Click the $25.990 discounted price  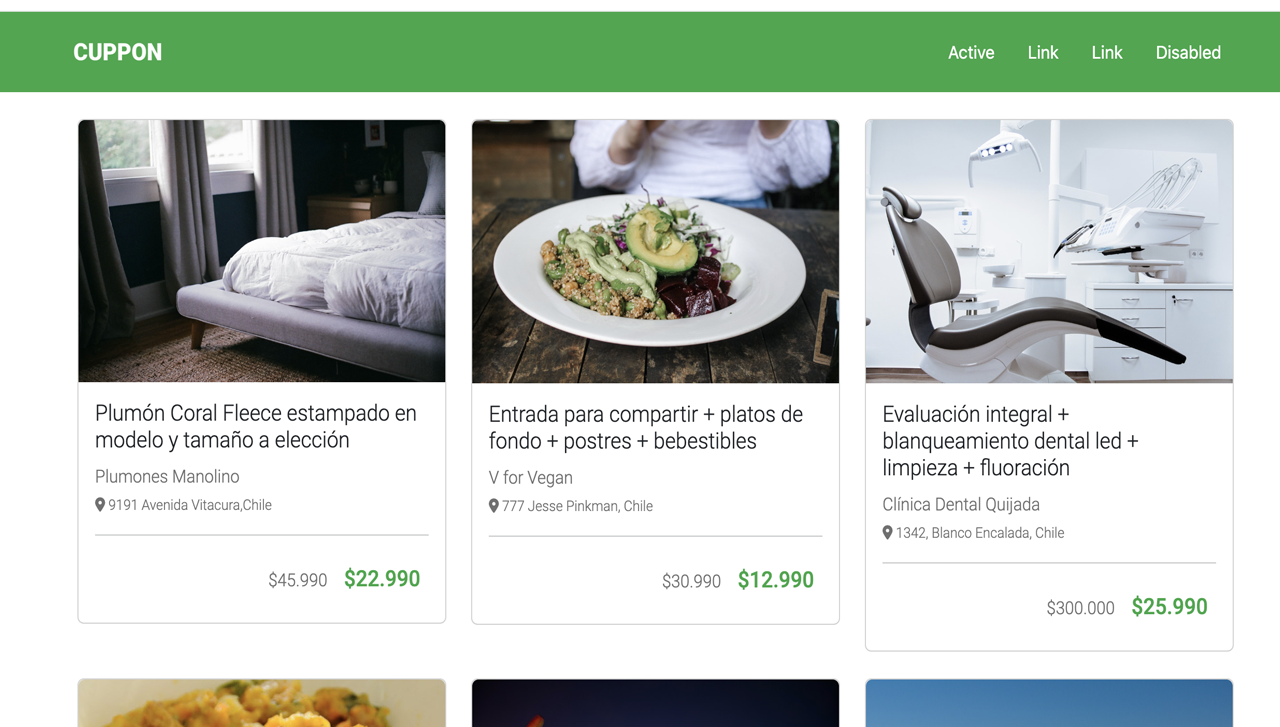tap(1169, 607)
